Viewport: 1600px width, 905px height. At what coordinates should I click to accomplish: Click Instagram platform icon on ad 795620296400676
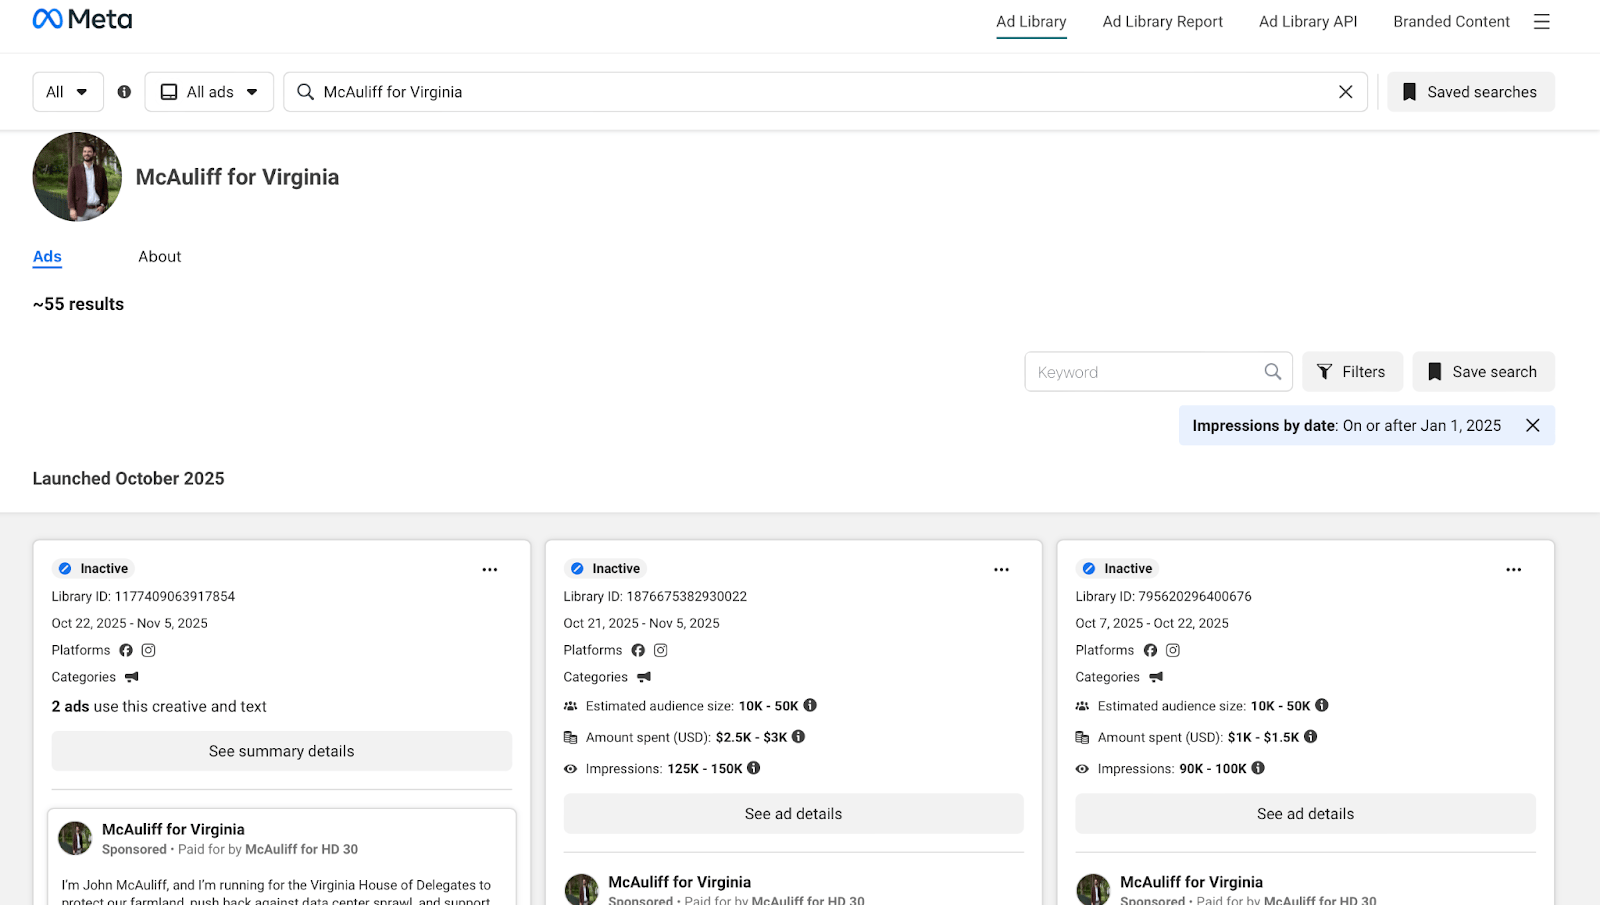(x=1172, y=650)
